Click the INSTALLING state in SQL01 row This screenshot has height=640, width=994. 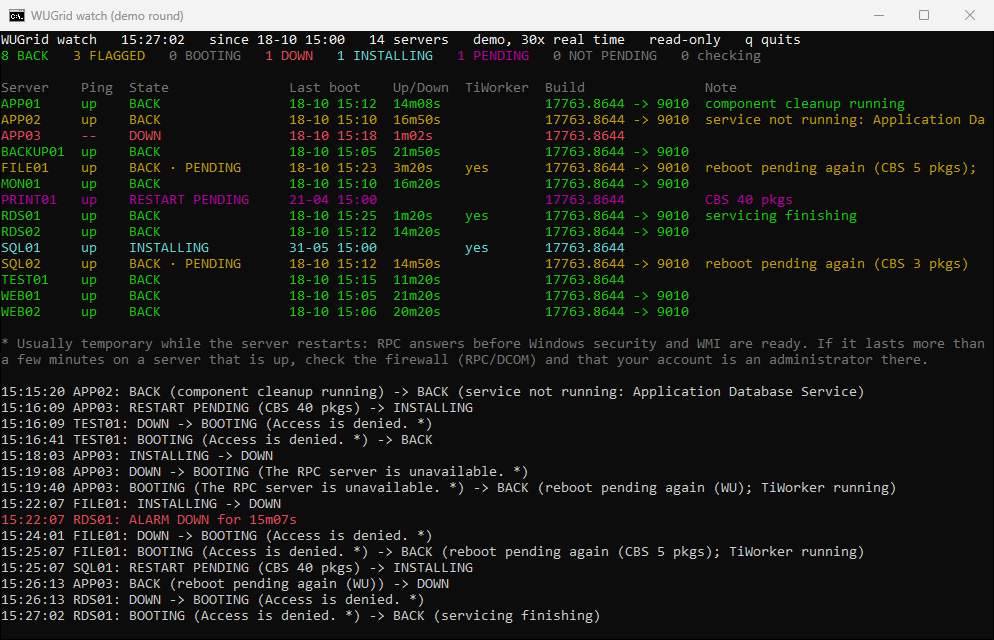pos(169,248)
